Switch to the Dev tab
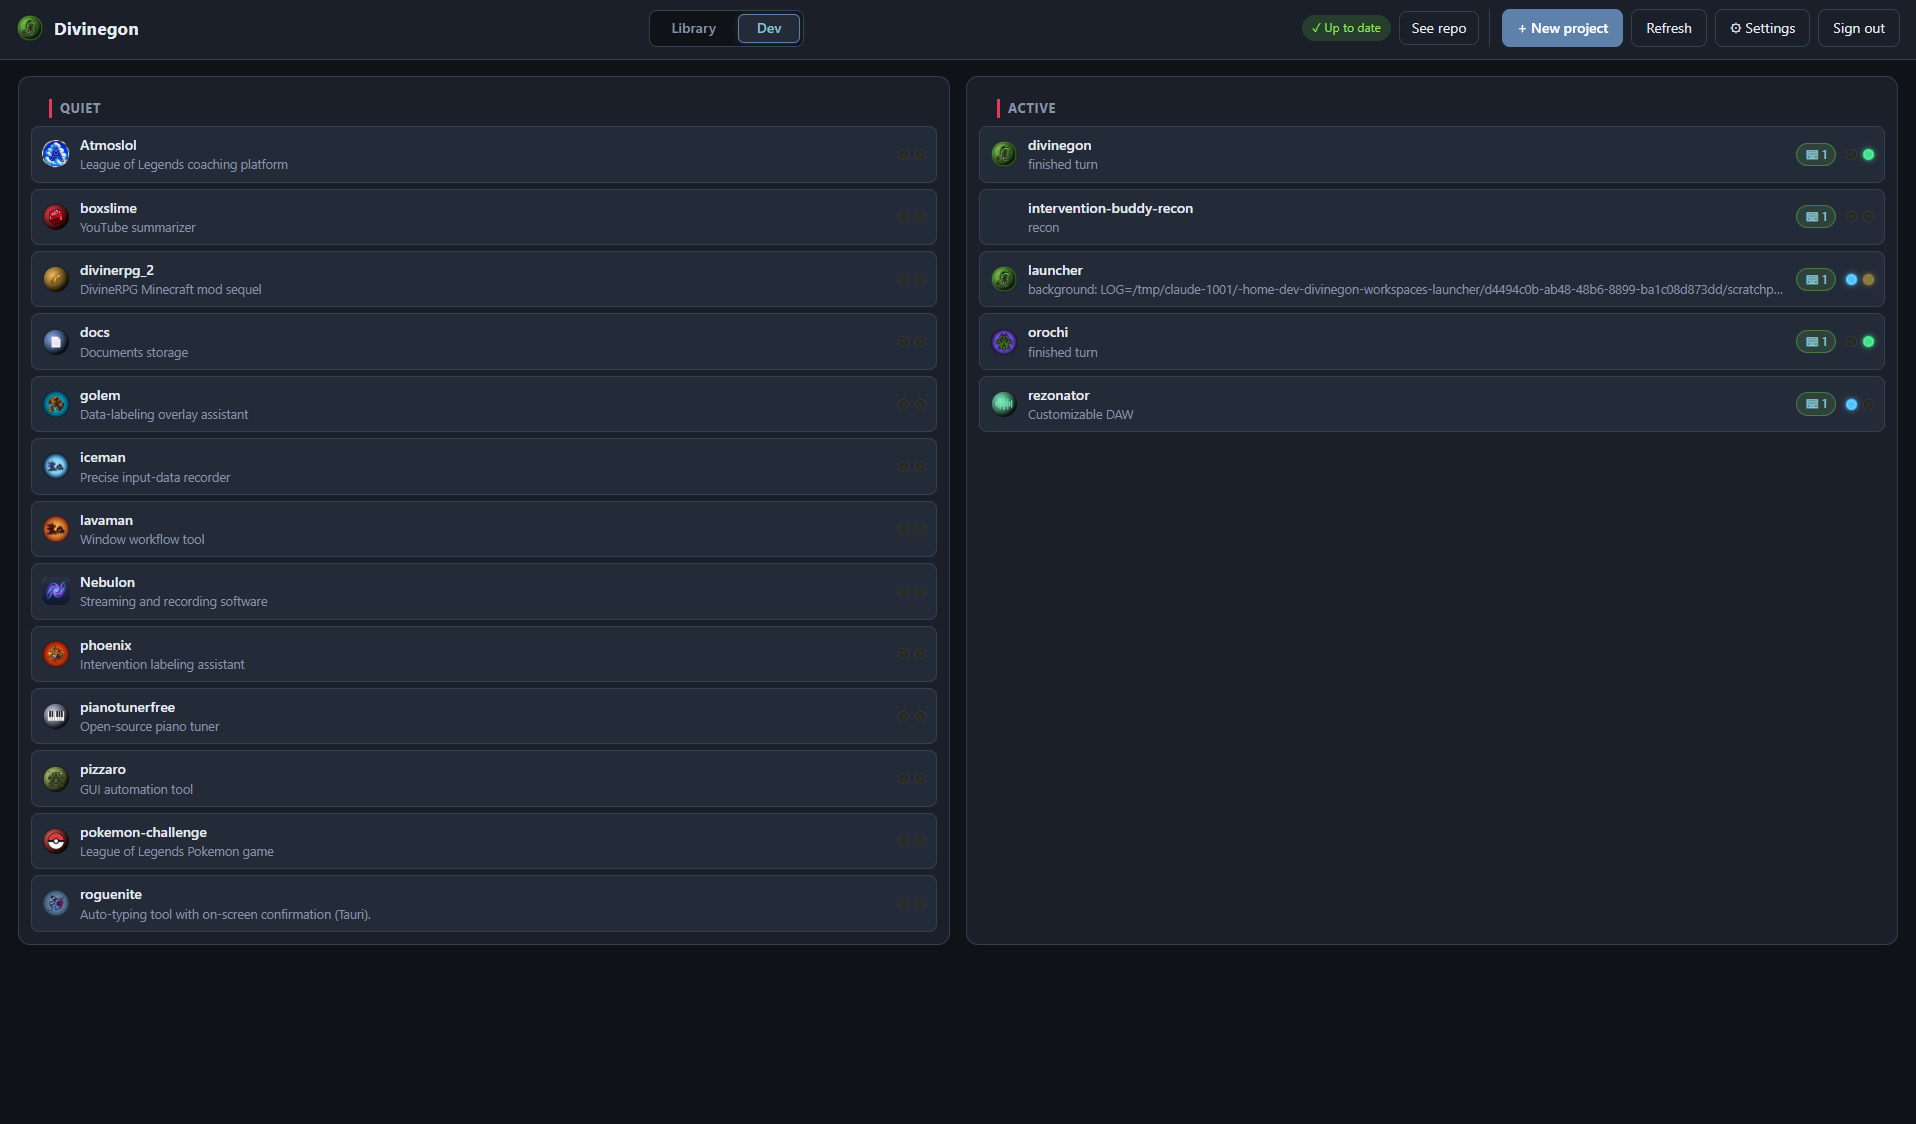 point(769,28)
